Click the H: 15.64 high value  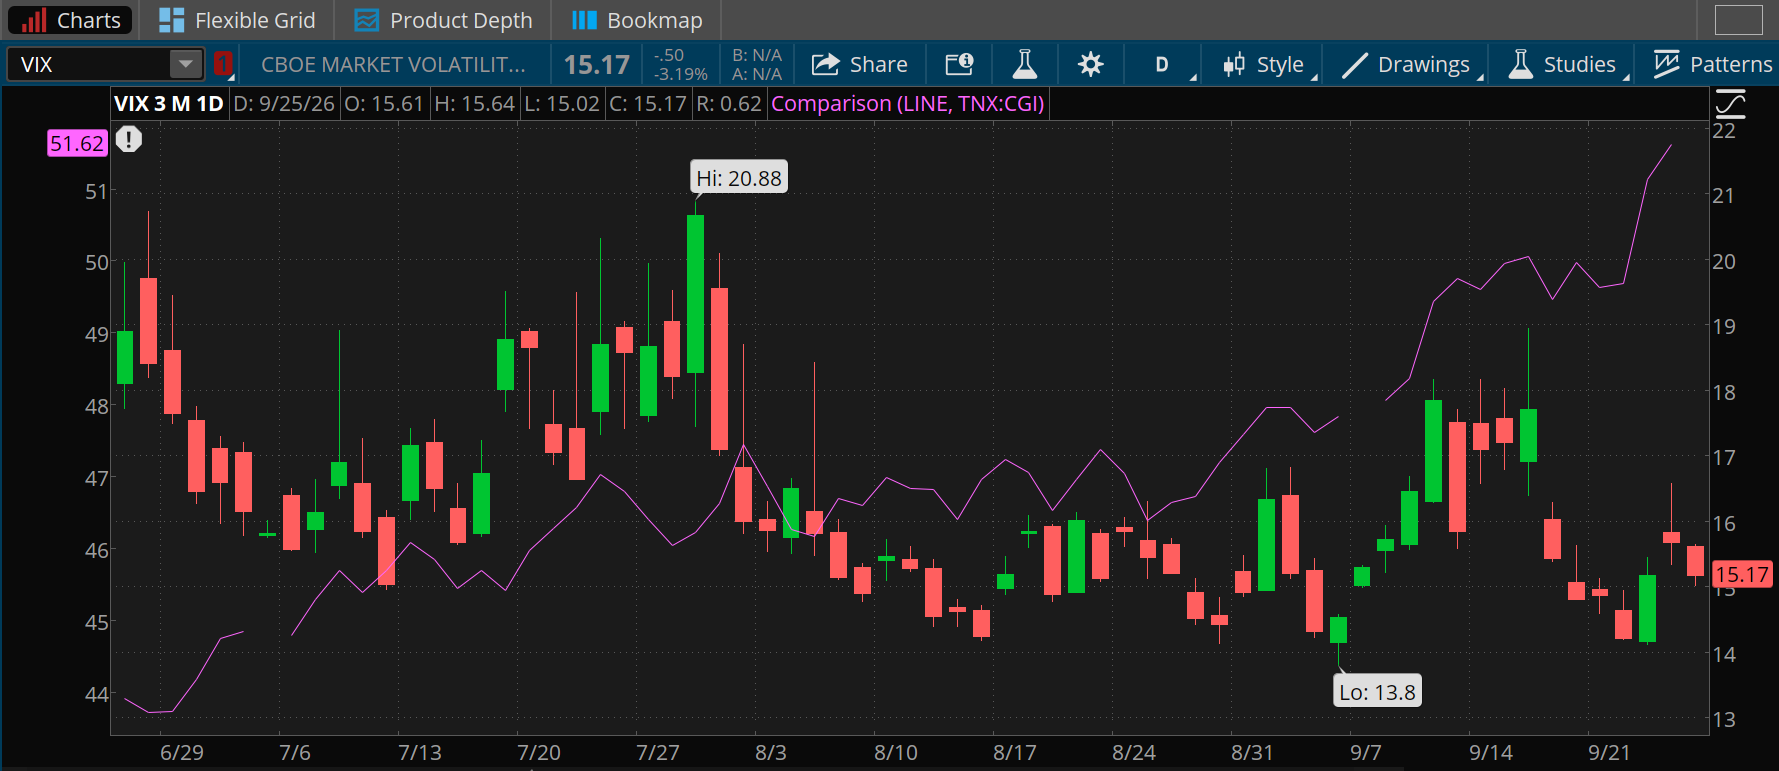click(x=474, y=104)
